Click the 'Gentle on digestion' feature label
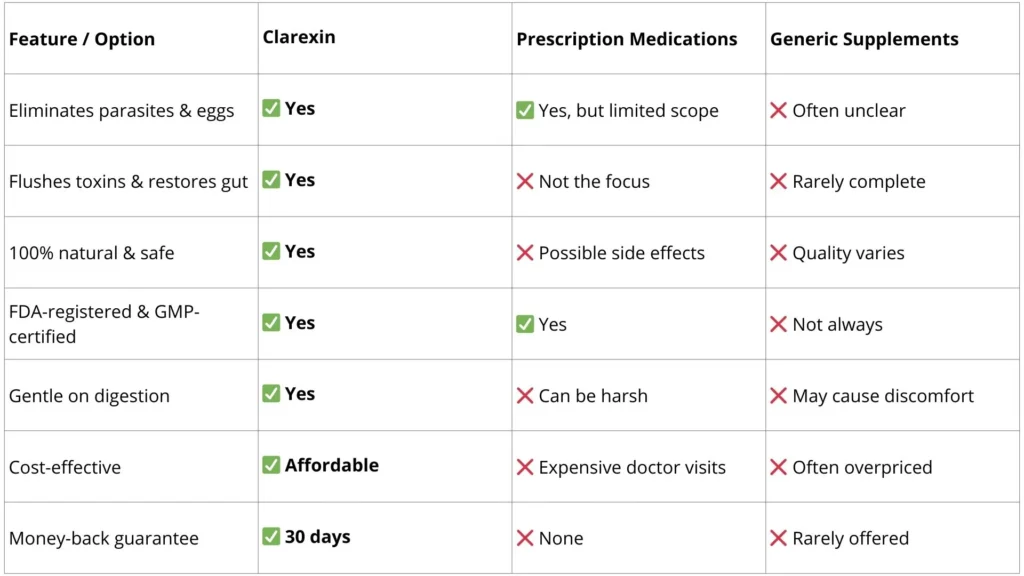 [89, 396]
